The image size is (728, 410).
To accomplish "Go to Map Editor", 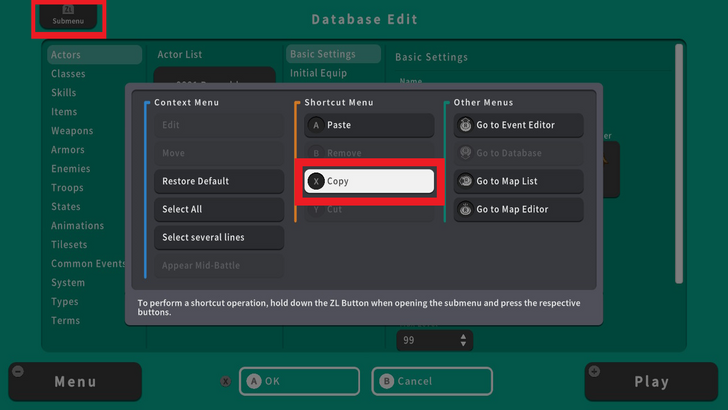I will pyautogui.click(x=518, y=209).
